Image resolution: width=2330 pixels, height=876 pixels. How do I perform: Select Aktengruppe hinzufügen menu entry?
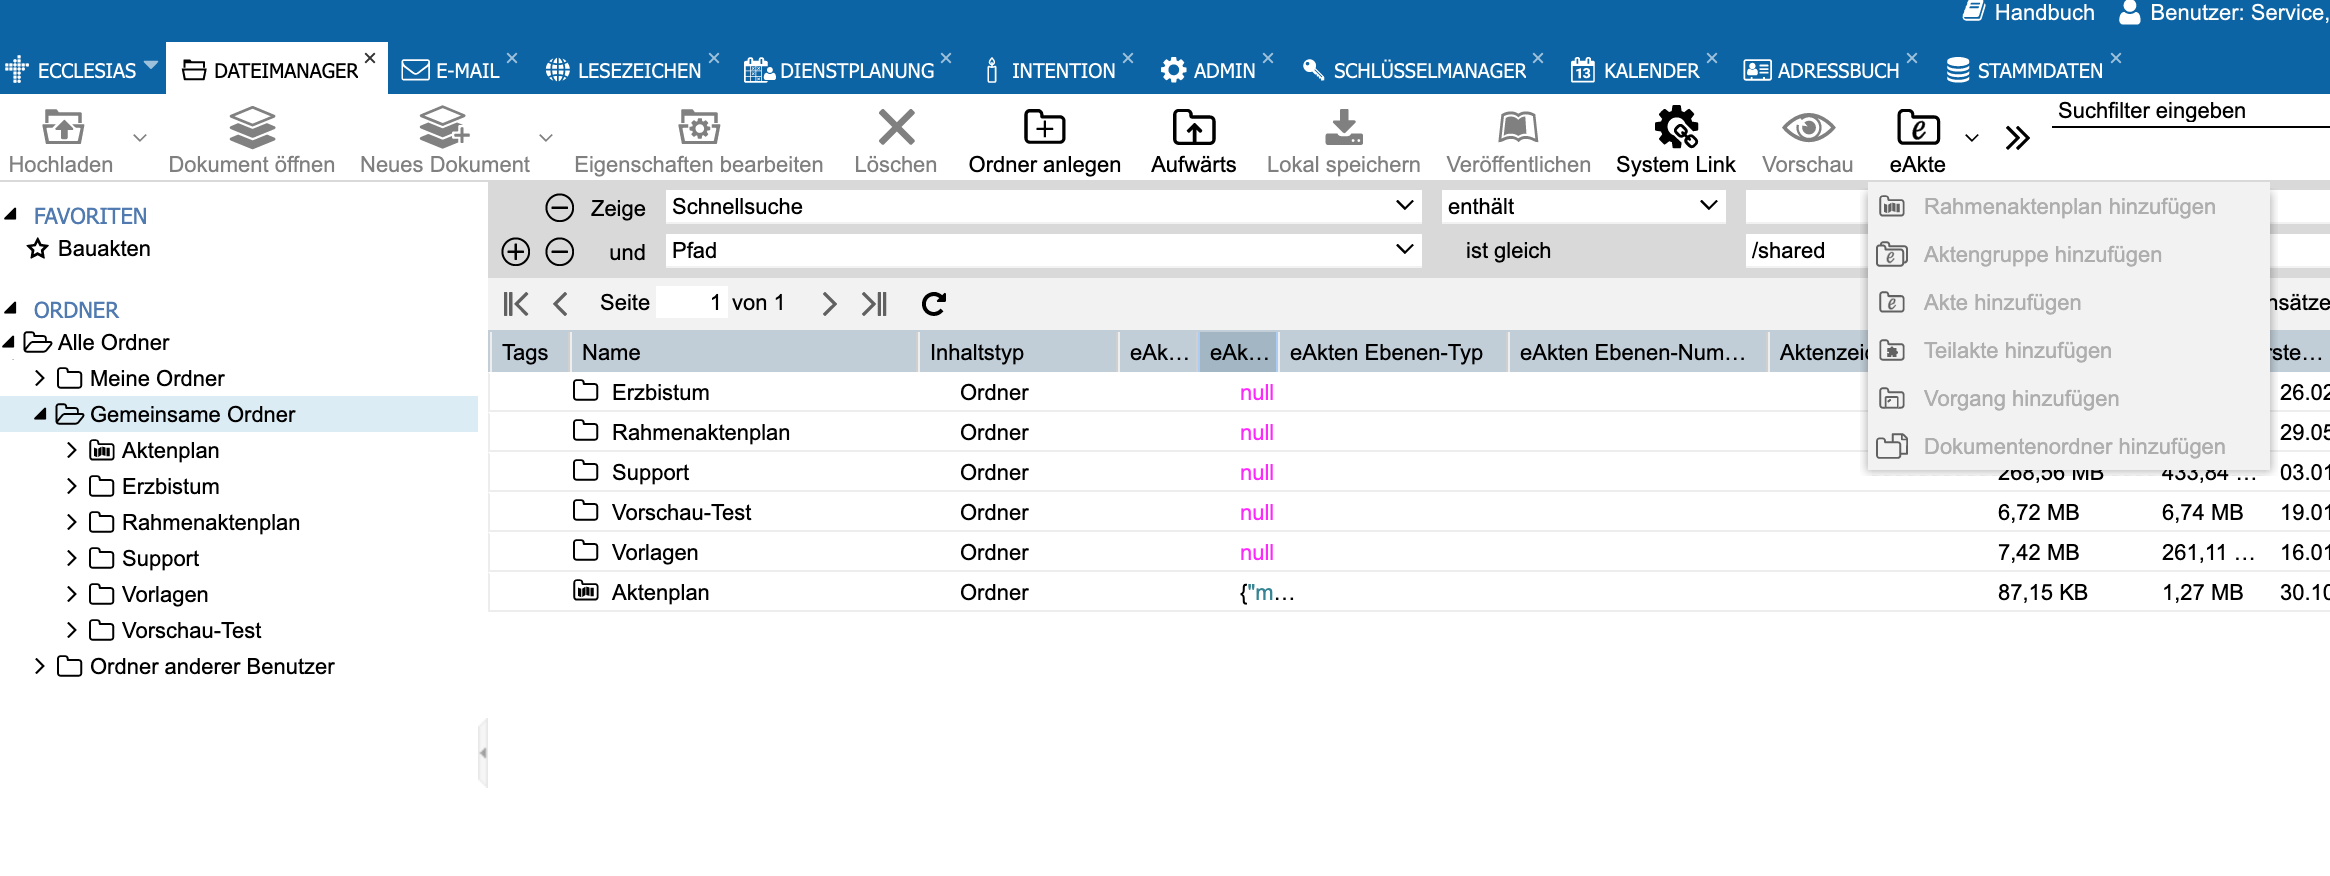pyautogui.click(x=2068, y=255)
